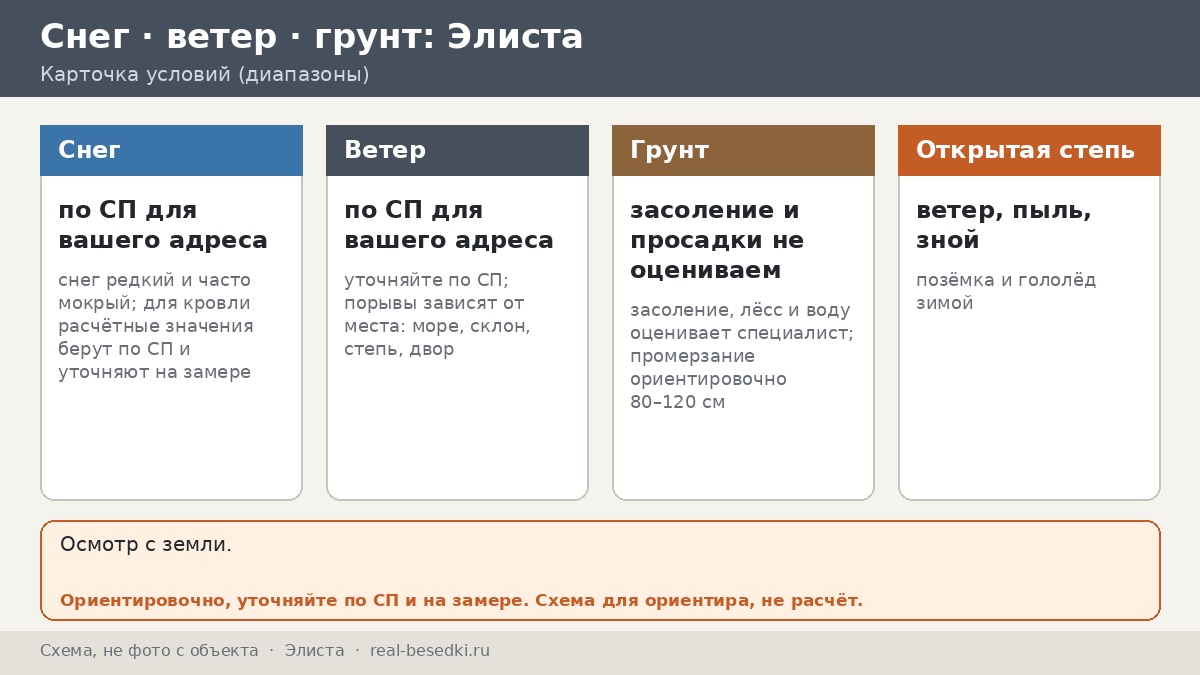Click footer city name 'Элиста'
The image size is (1200, 675).
[x=314, y=651]
